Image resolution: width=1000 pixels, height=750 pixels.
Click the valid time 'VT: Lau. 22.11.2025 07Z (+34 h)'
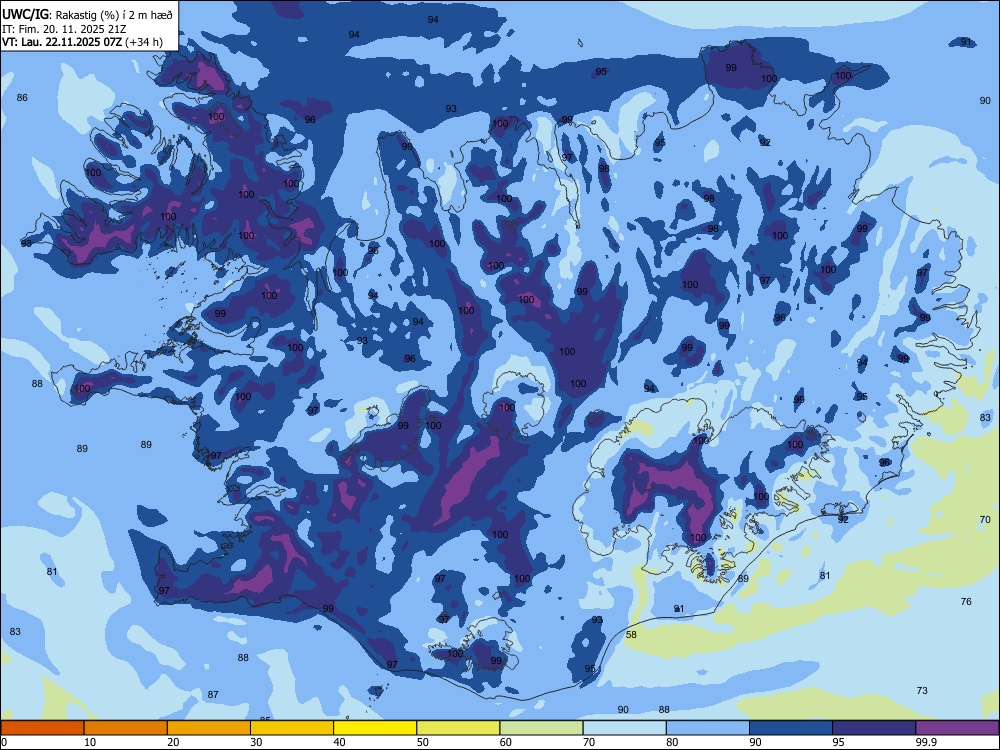82,42
